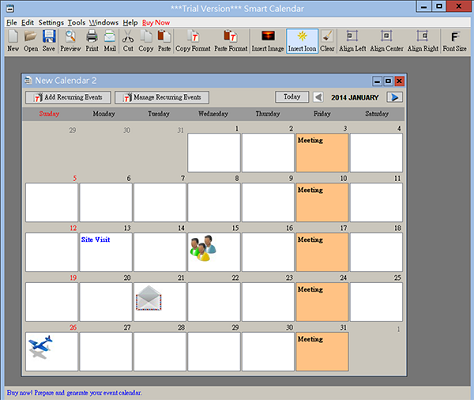The height and width of the screenshot is (400, 474).
Task: Click Insert Image in the toolbar
Action: [268, 41]
